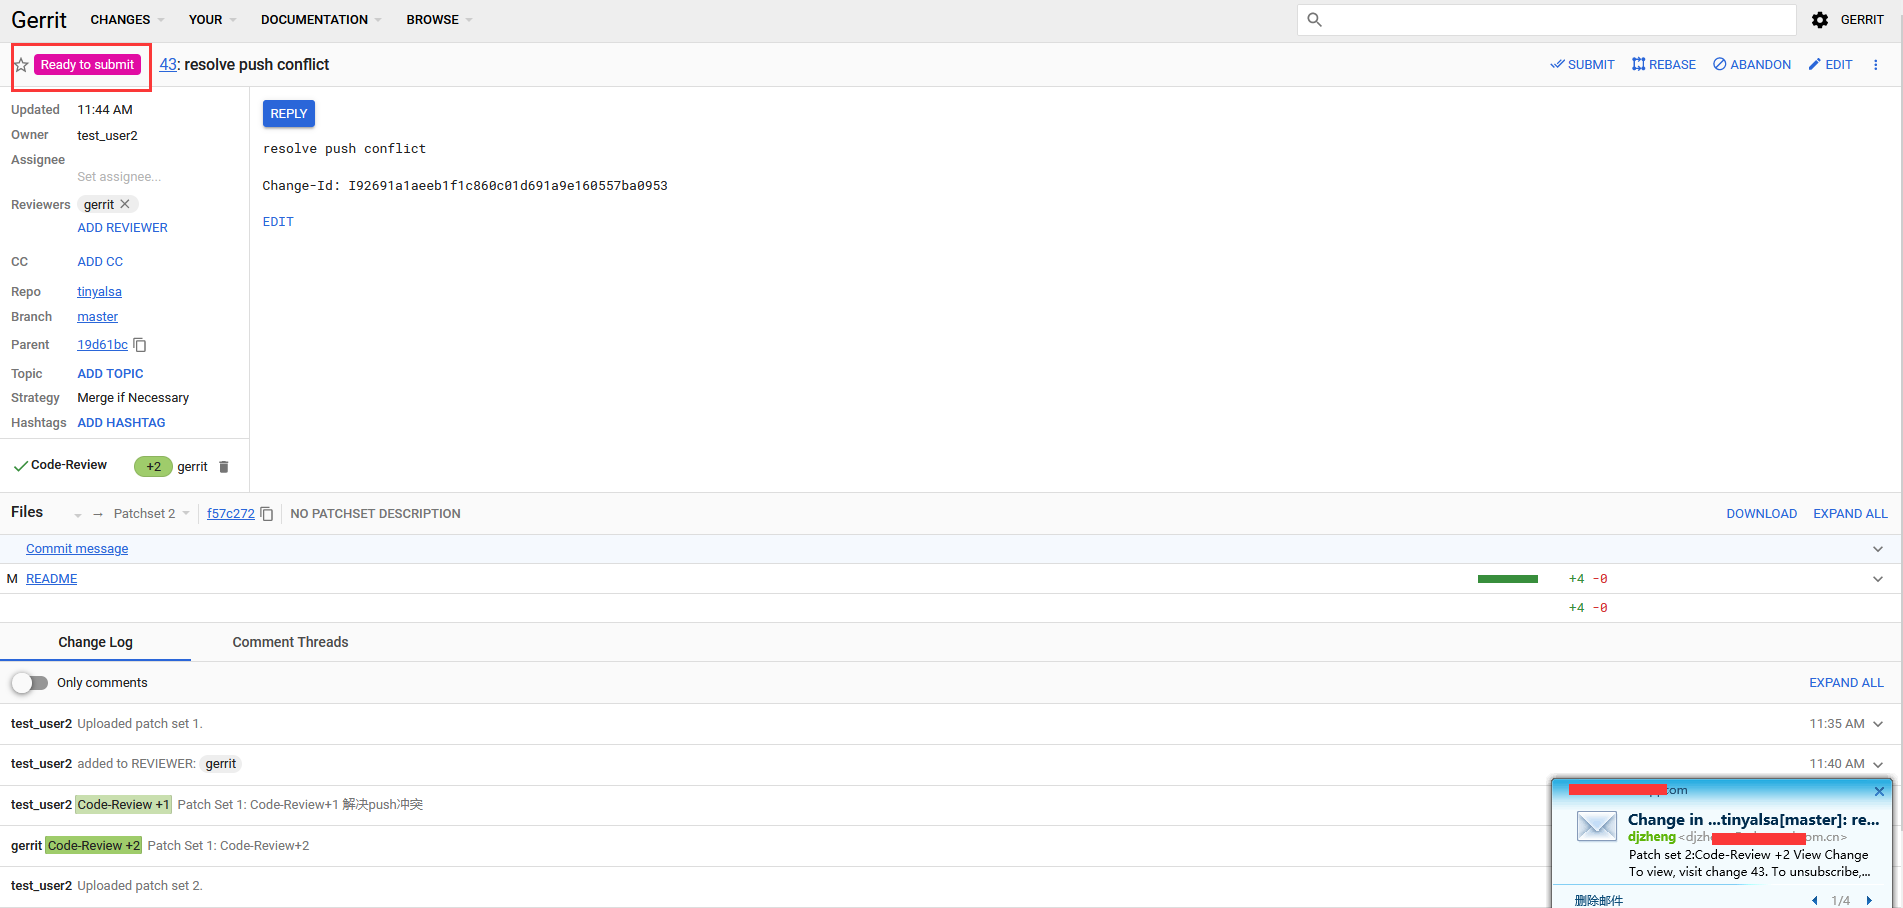Open the Commit message file link
The image size is (1903, 908).
pyautogui.click(x=77, y=549)
